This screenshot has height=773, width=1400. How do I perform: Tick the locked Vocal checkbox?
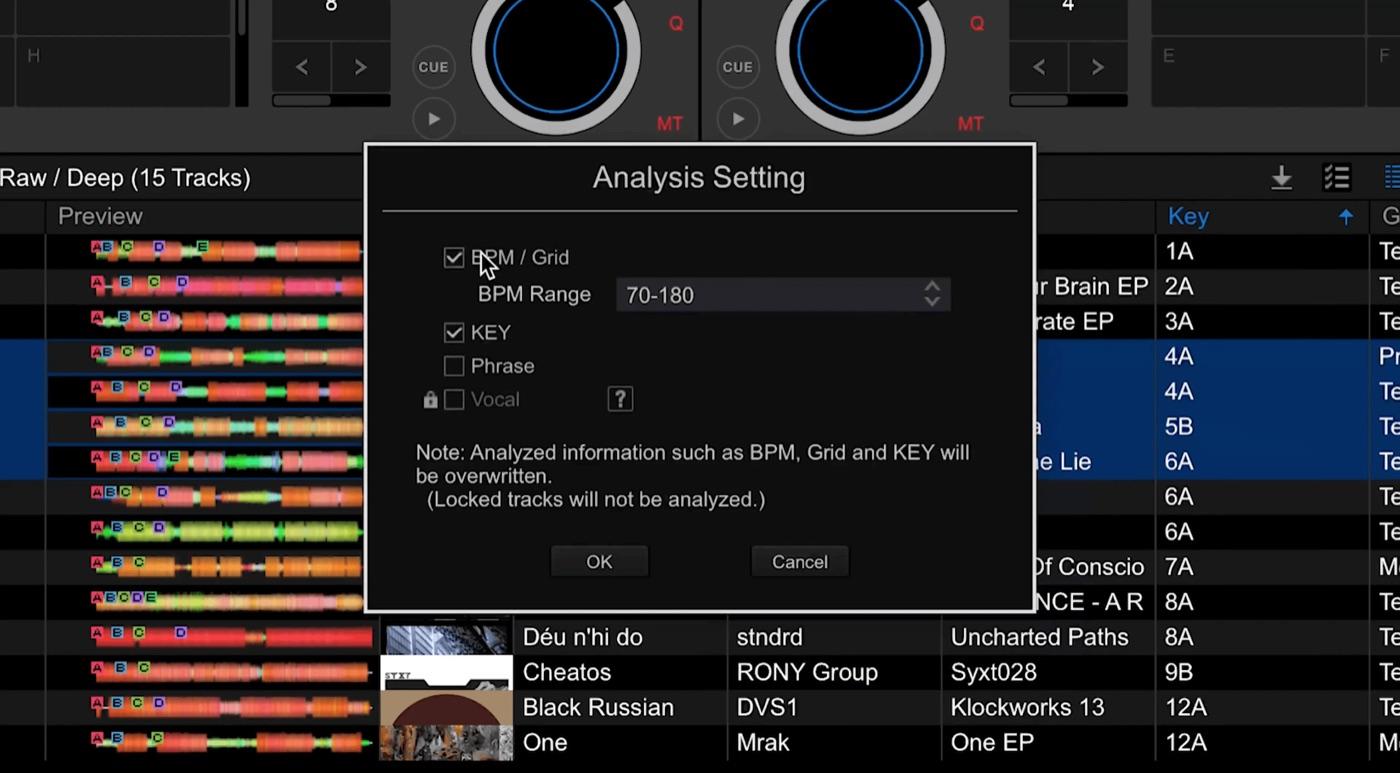pos(454,400)
